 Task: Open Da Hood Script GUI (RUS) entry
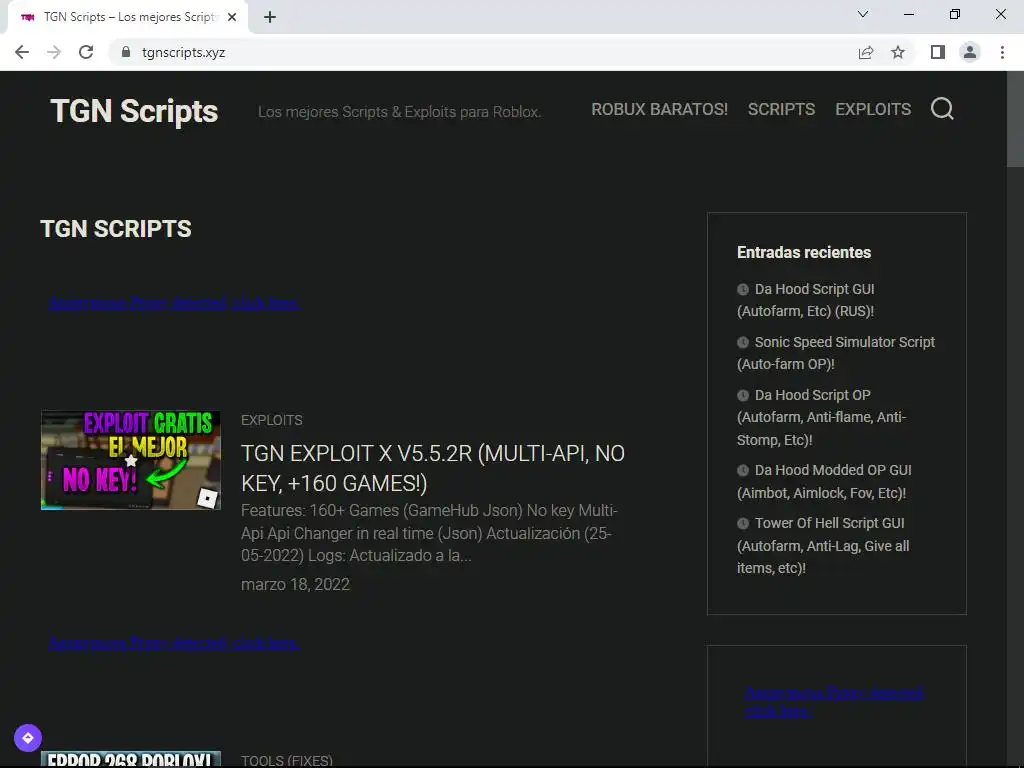pos(806,300)
